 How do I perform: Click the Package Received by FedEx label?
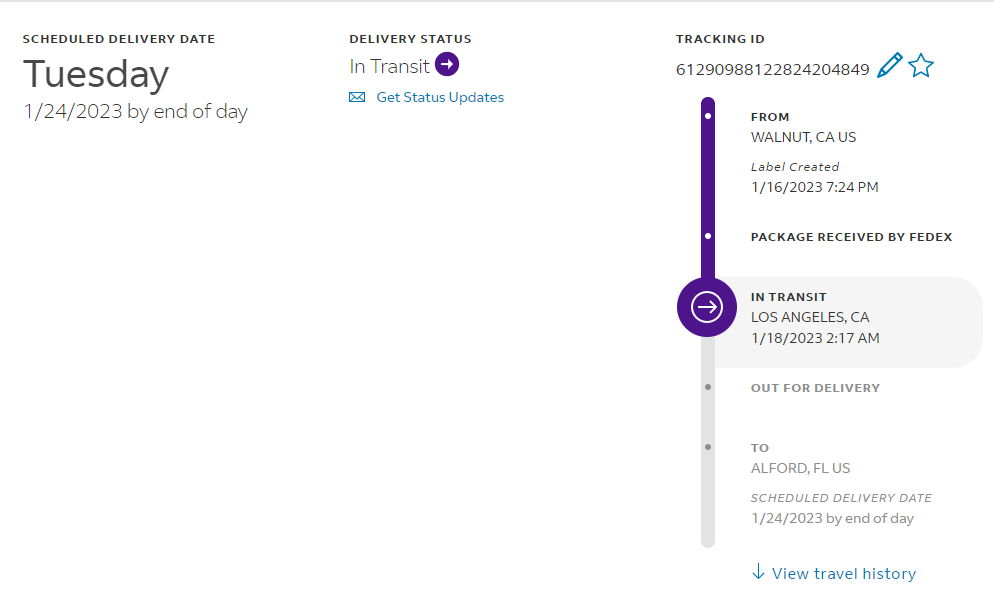pyautogui.click(x=851, y=237)
